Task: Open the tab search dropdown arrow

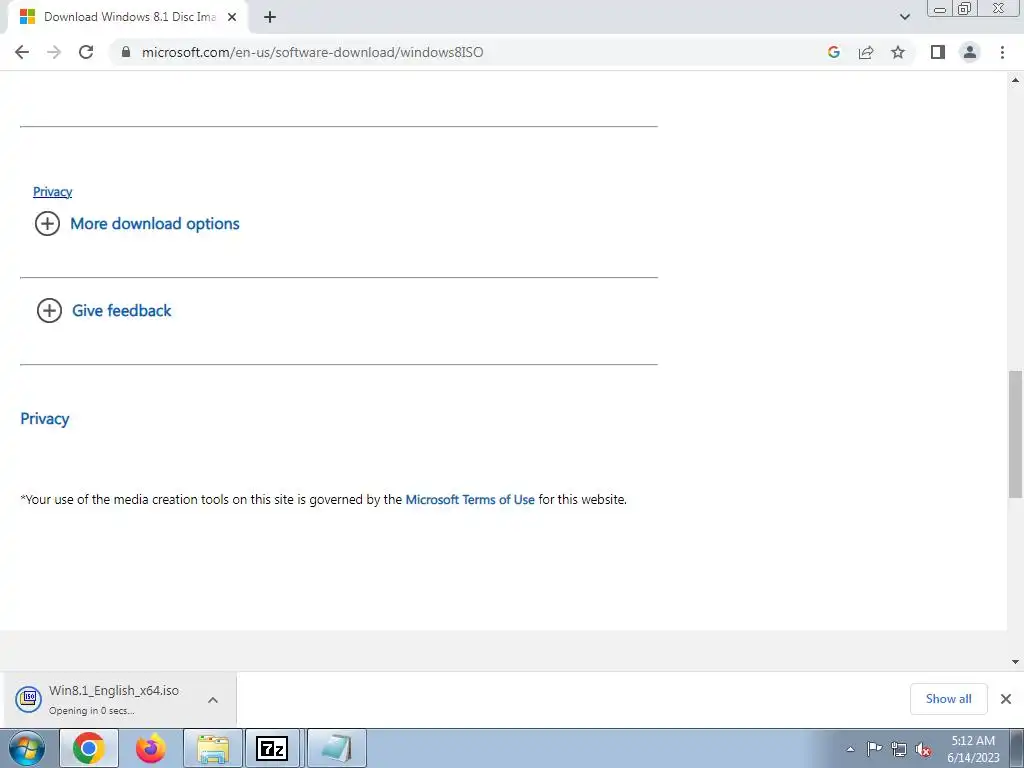Action: [x=904, y=17]
